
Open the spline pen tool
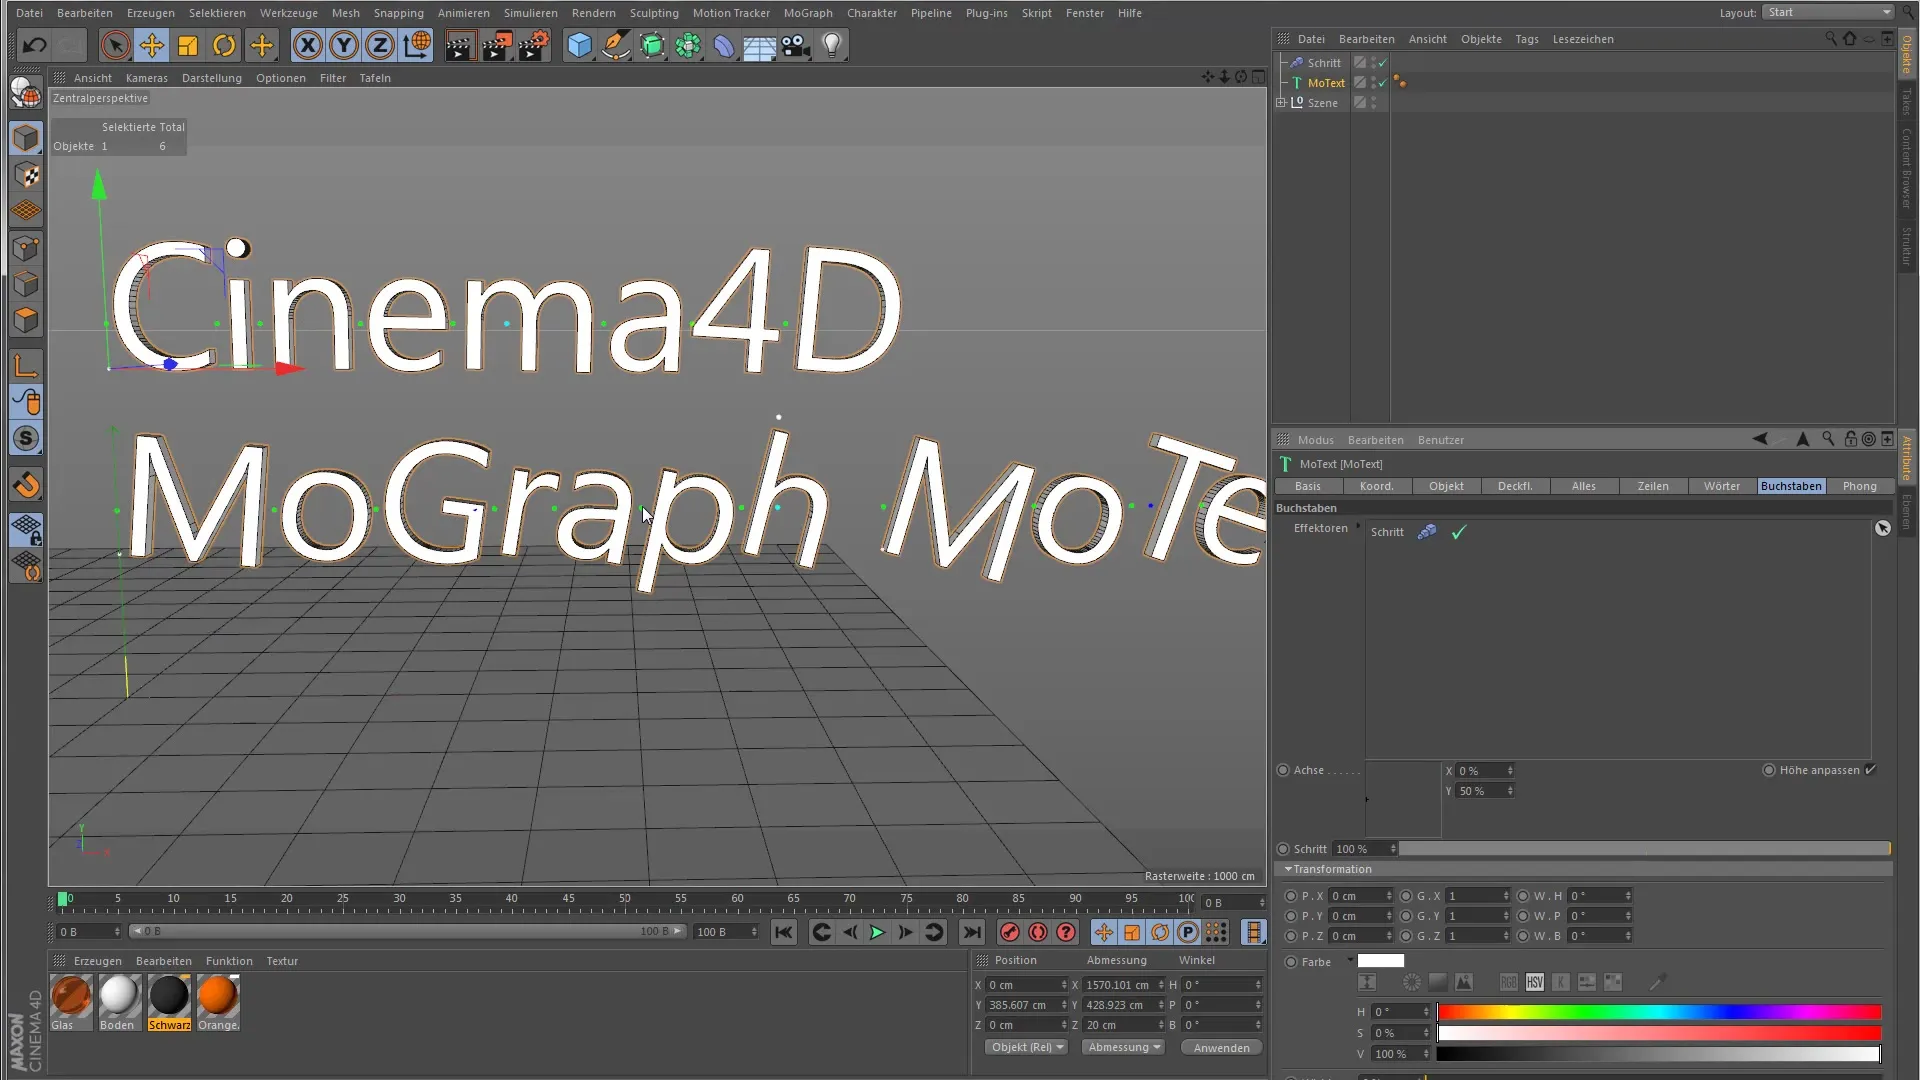pyautogui.click(x=616, y=45)
